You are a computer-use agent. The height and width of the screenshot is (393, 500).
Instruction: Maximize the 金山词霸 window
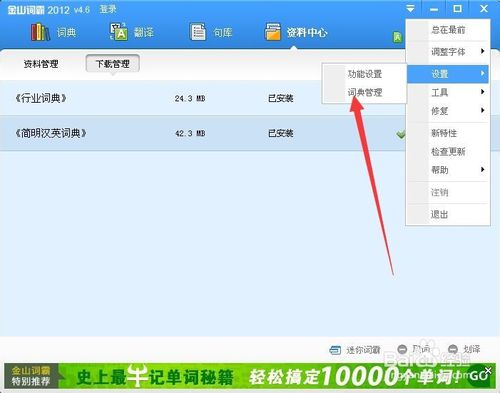point(458,9)
